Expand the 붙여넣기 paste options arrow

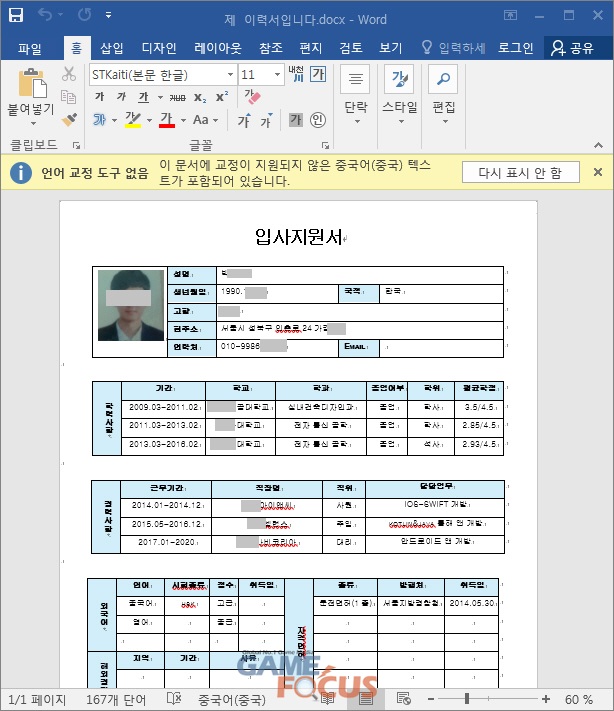[x=33, y=123]
